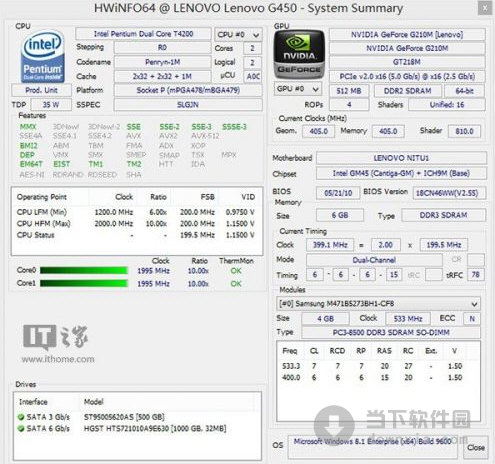
Task: Click the Cores count field
Action: click(x=252, y=48)
